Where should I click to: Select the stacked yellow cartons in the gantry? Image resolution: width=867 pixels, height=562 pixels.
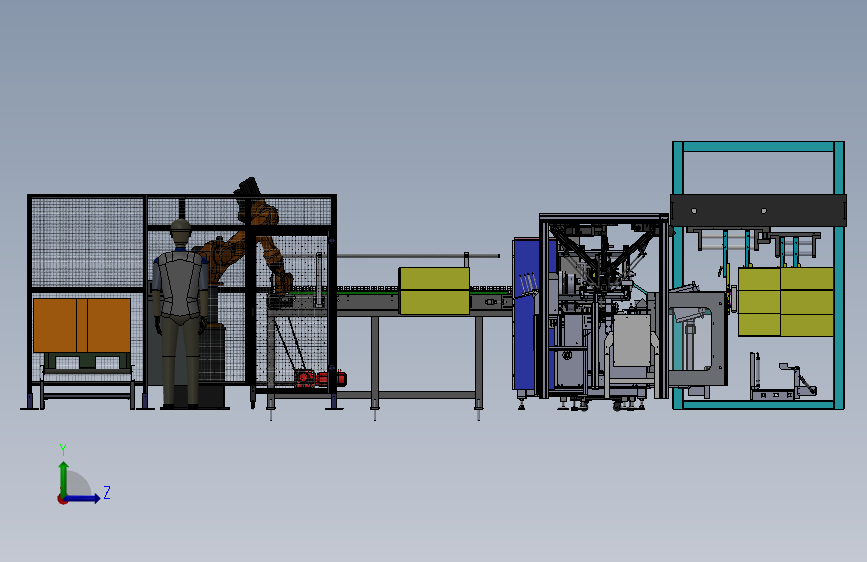786,301
